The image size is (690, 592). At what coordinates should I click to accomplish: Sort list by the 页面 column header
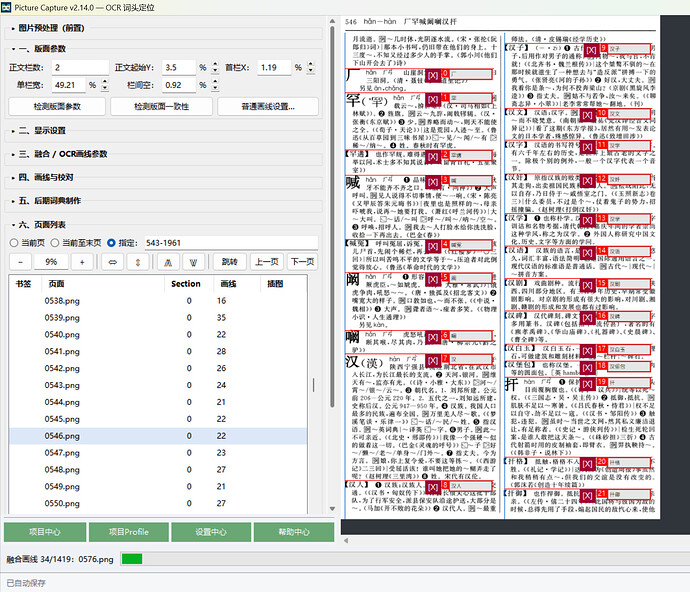(x=56, y=284)
